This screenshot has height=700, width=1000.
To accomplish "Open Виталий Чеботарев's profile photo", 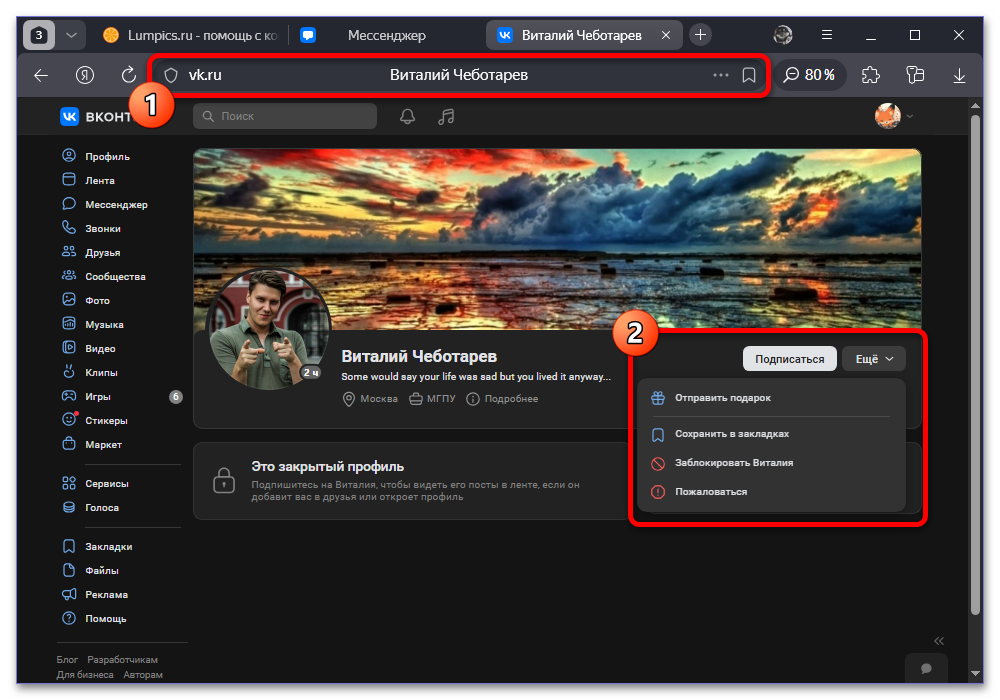I will click(x=269, y=329).
